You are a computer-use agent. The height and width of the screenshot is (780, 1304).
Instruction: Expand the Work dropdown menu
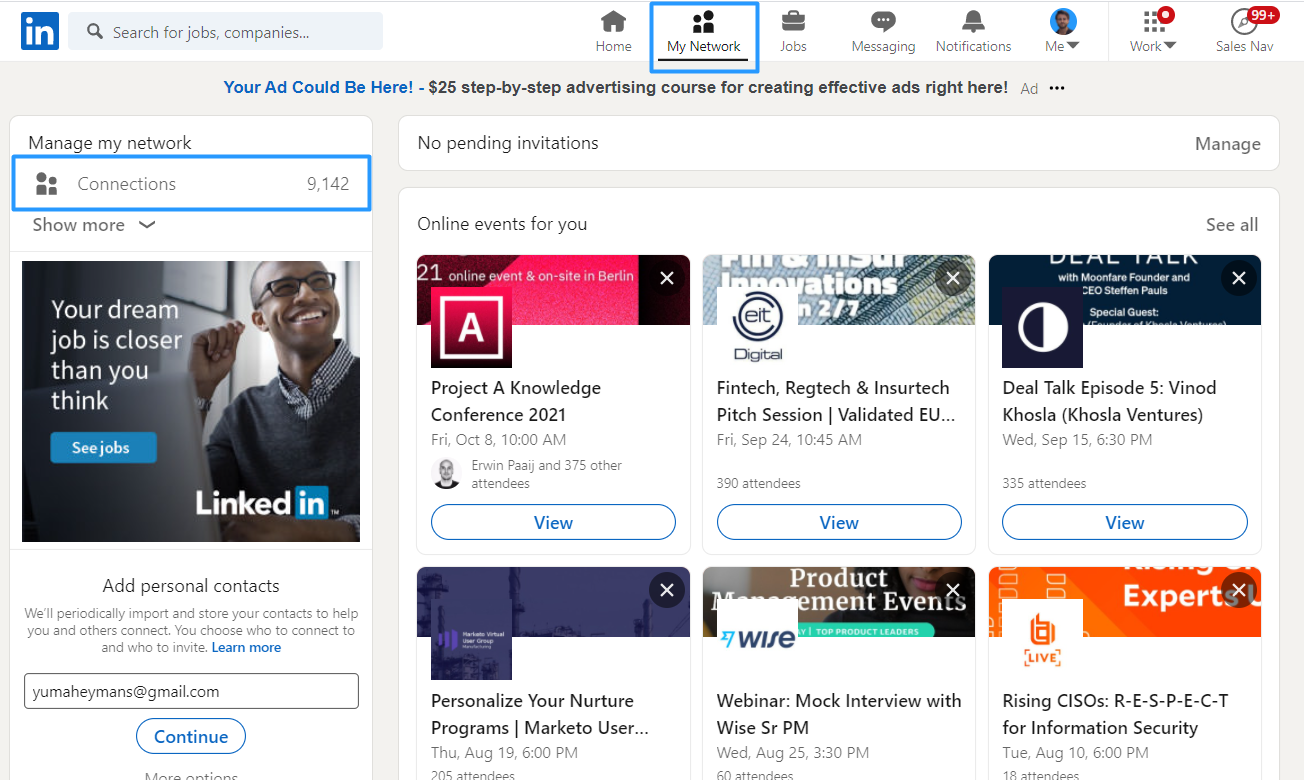(x=1152, y=31)
